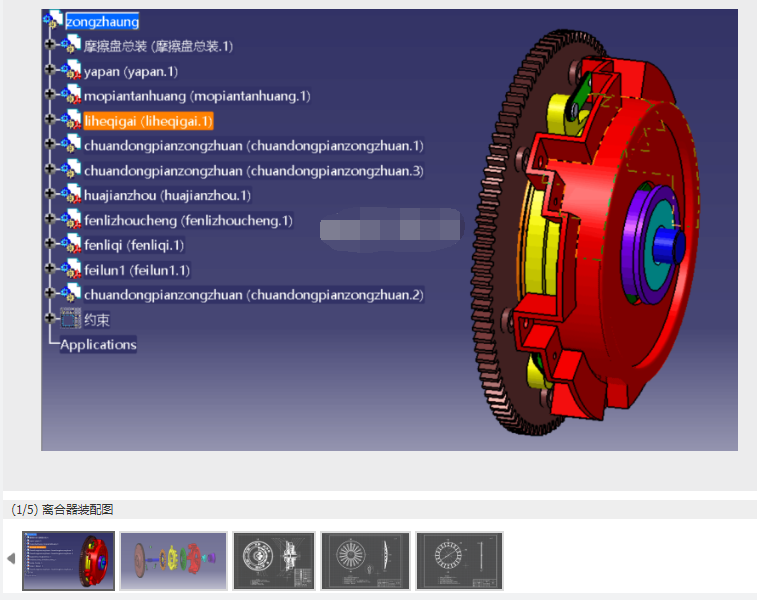Image resolution: width=757 pixels, height=600 pixels.
Task: Open the fourth drawing thumbnail
Action: [365, 561]
